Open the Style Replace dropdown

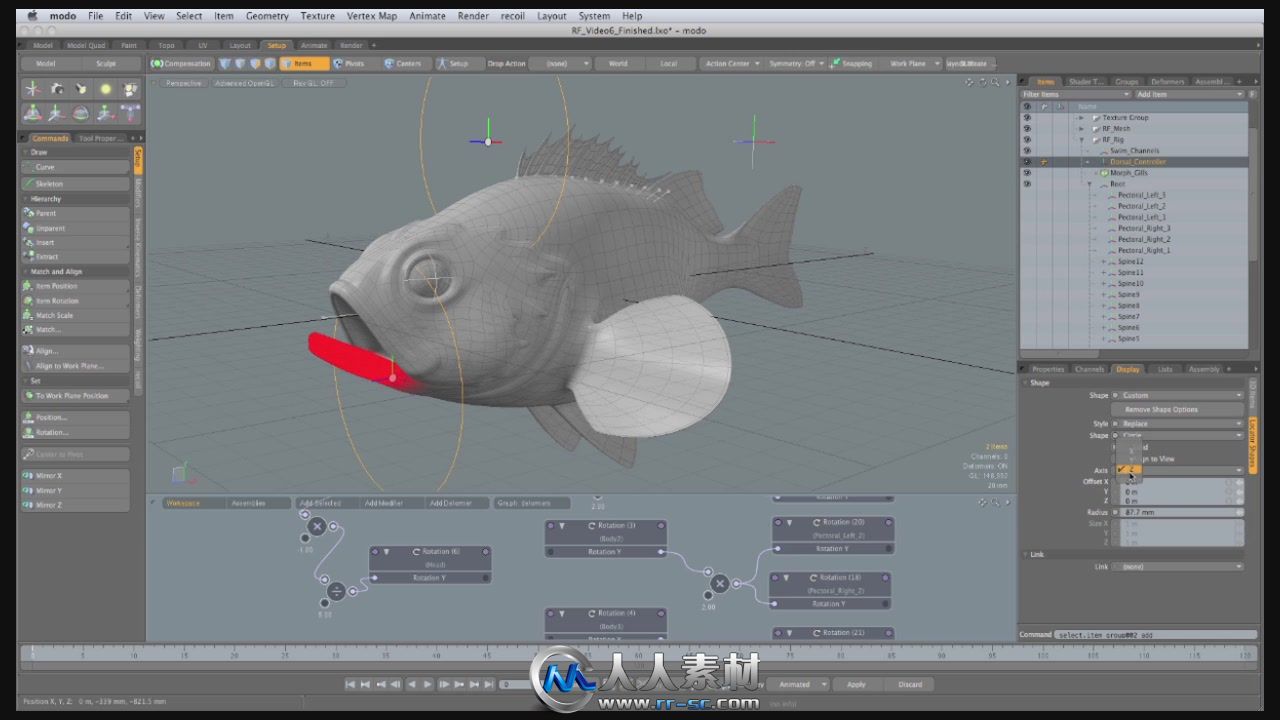tap(1178, 423)
